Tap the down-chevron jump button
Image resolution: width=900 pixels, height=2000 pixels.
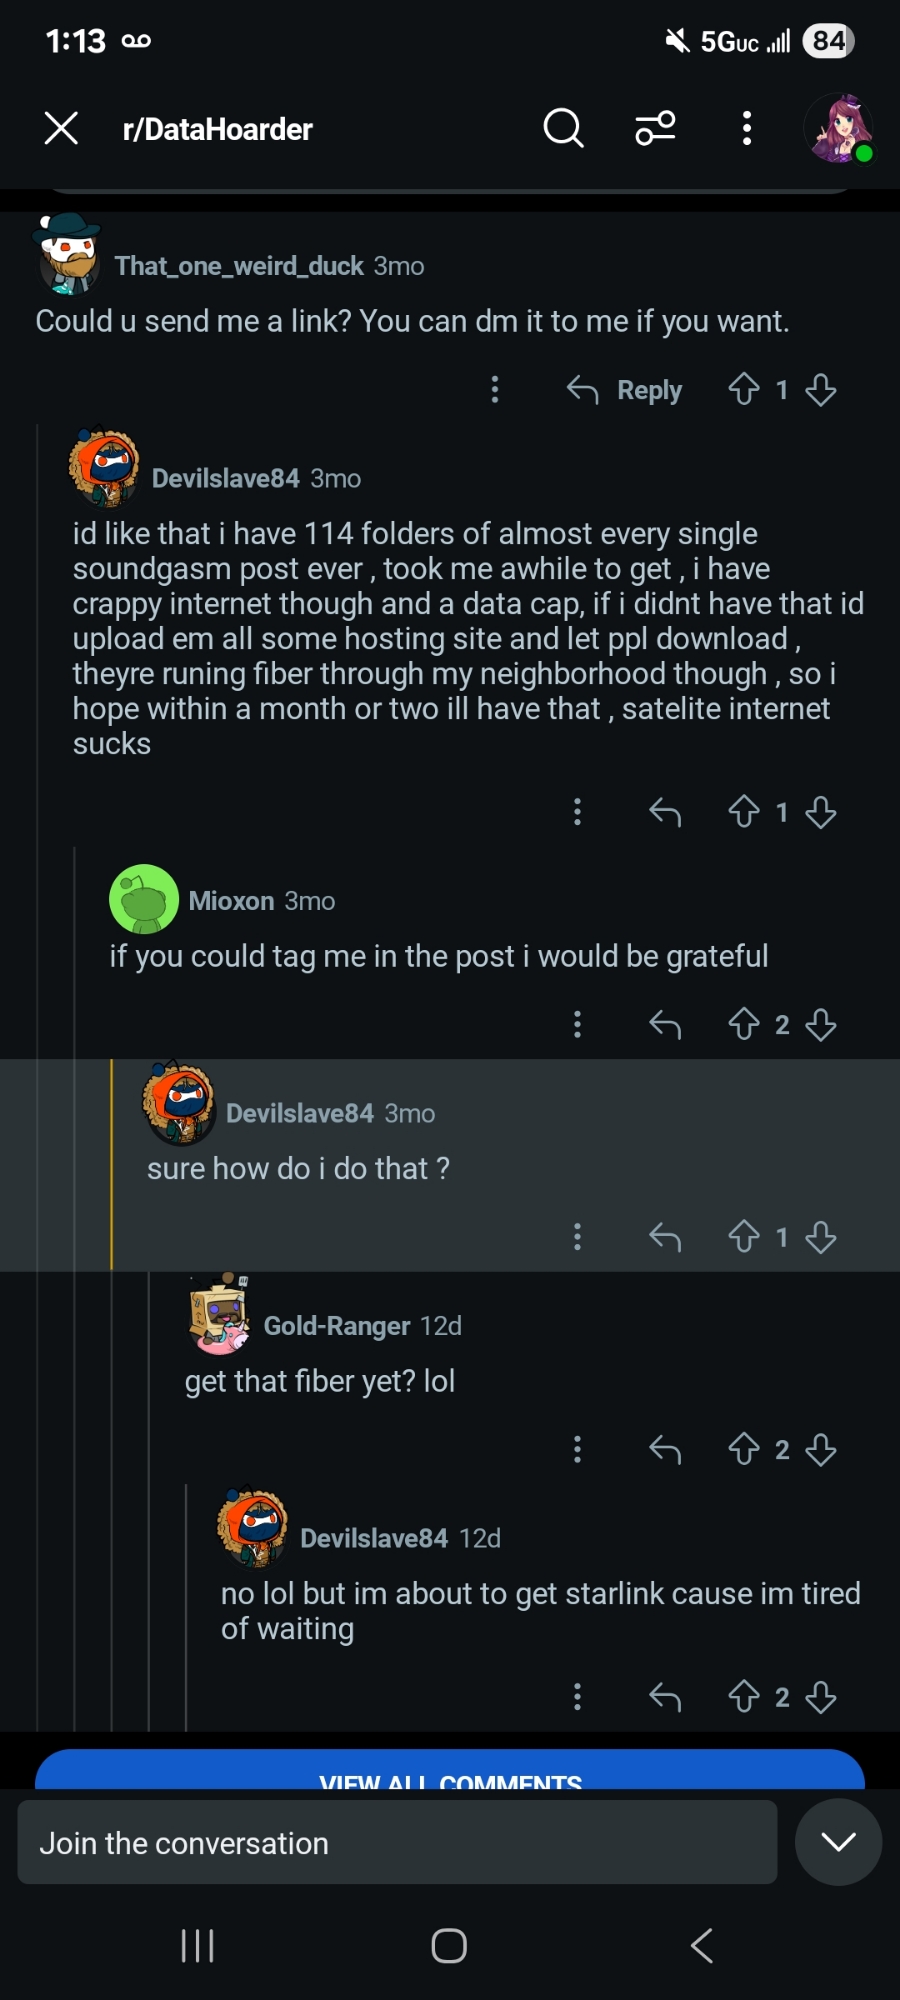coord(838,1842)
